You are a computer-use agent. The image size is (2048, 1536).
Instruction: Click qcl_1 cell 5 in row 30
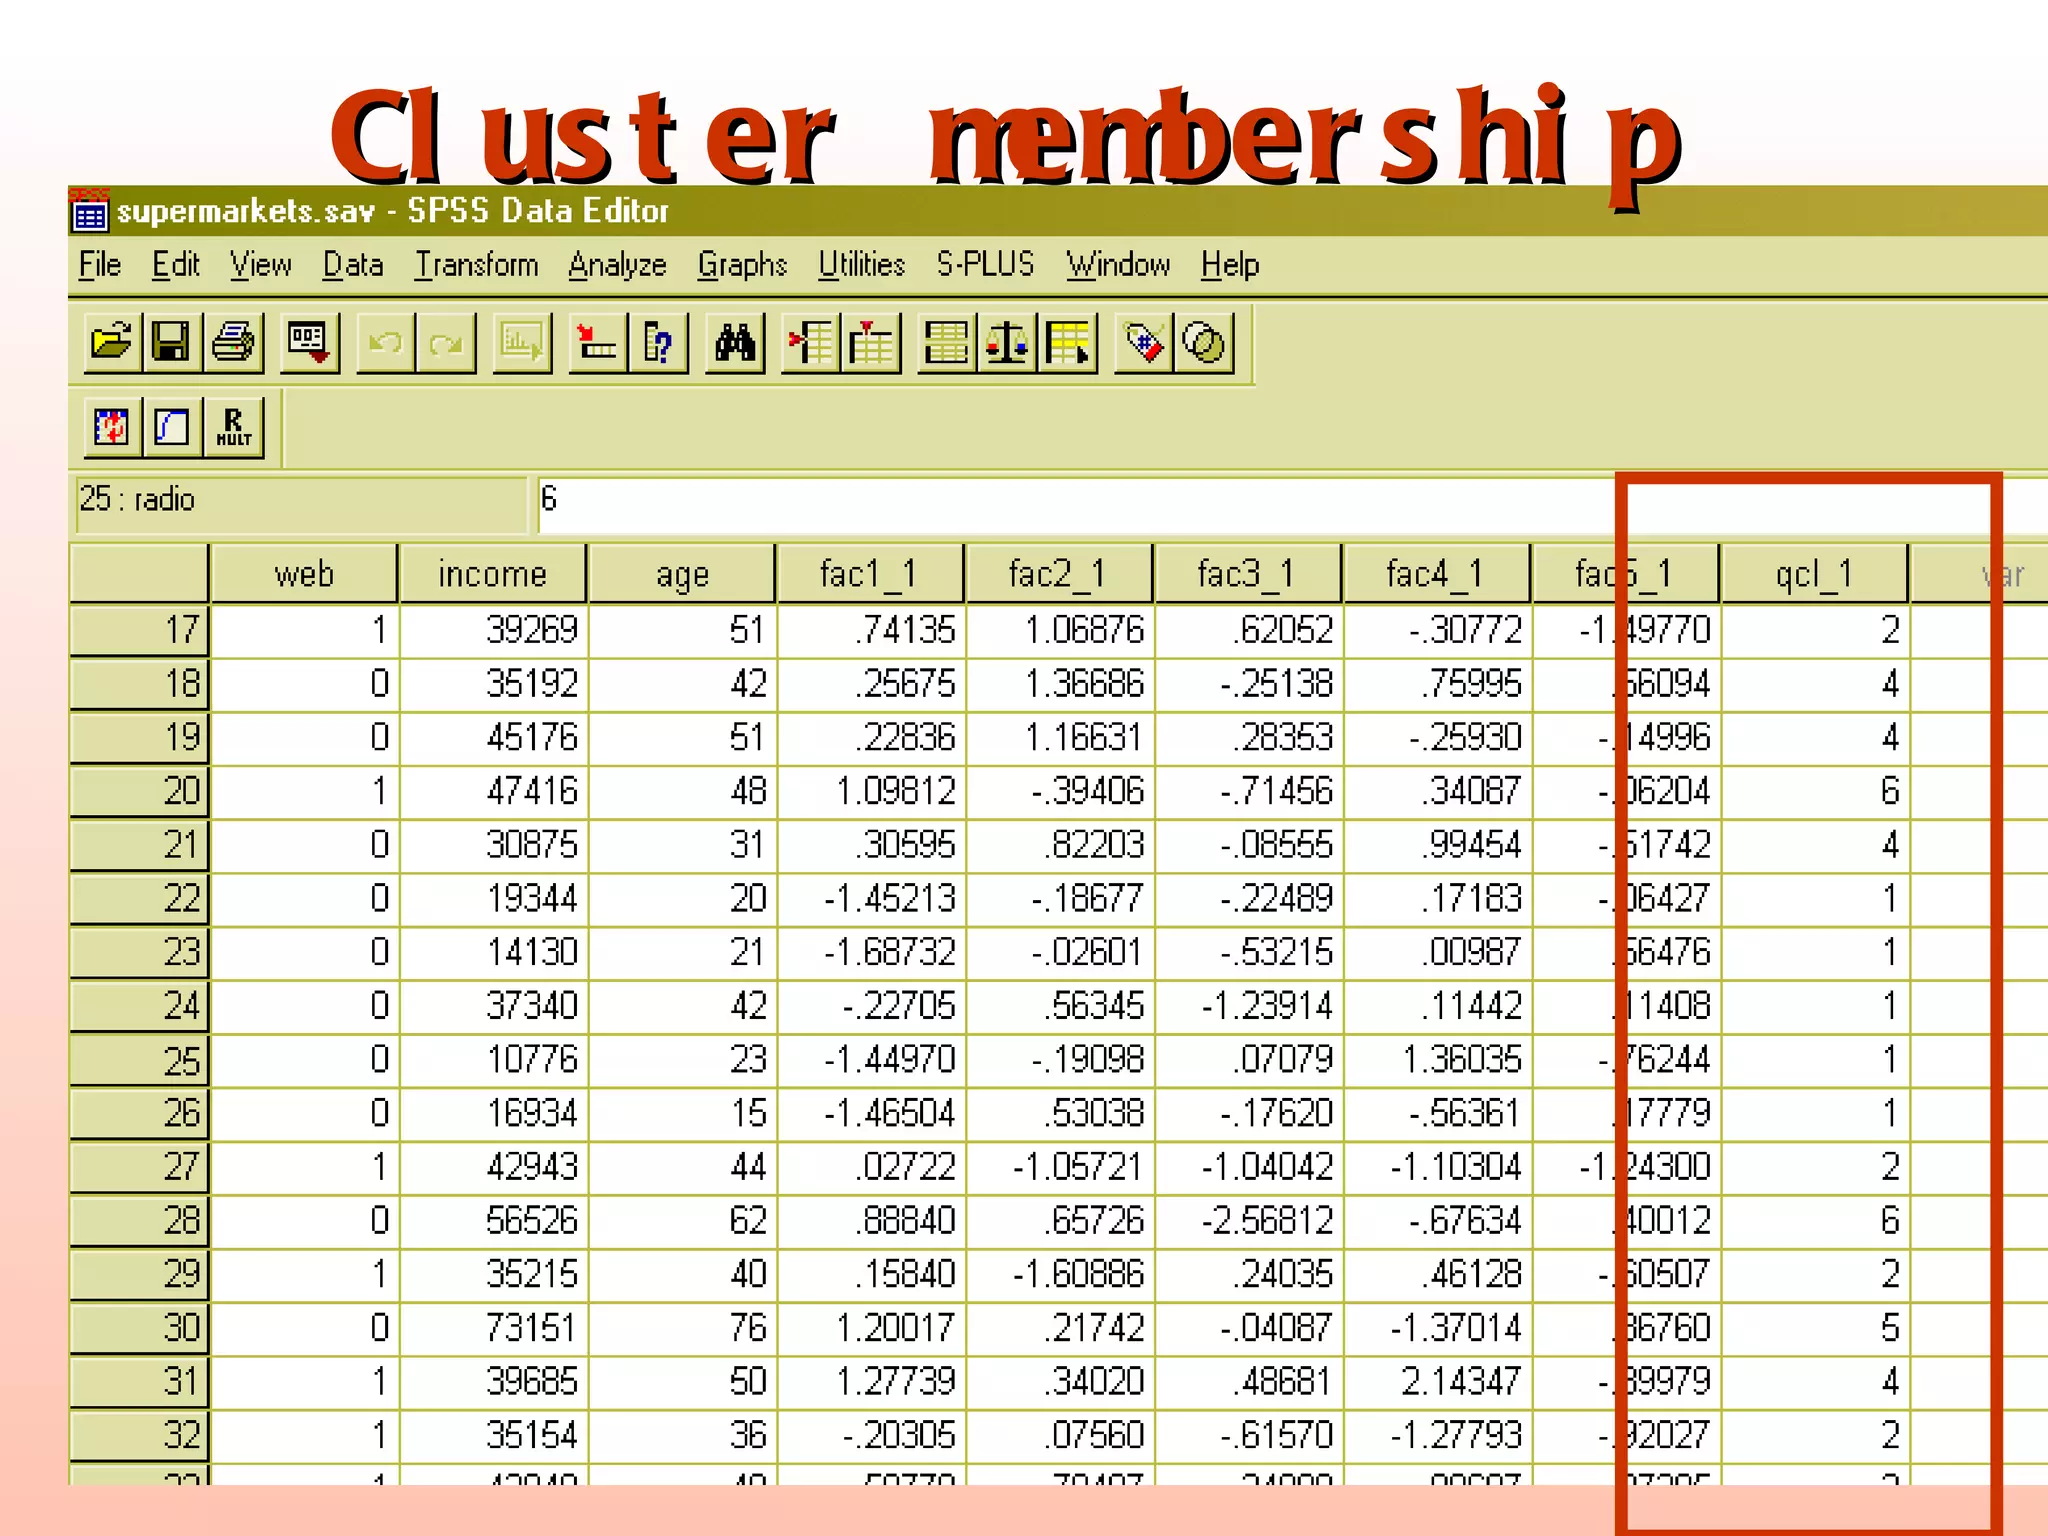tap(1815, 1329)
